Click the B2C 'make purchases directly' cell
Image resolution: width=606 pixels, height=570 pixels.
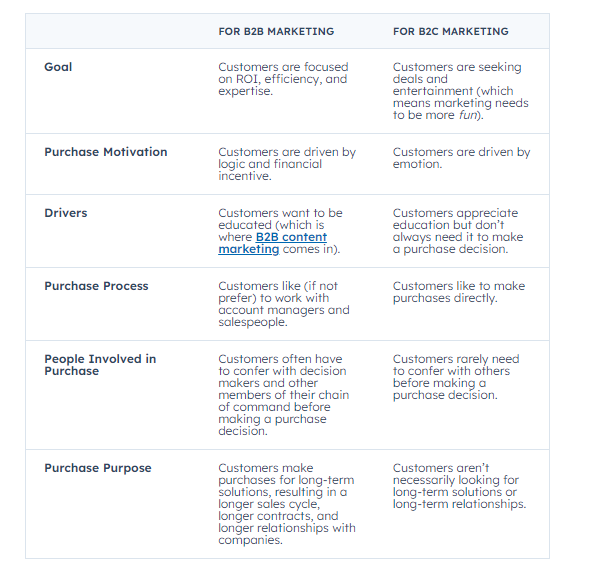tap(459, 292)
